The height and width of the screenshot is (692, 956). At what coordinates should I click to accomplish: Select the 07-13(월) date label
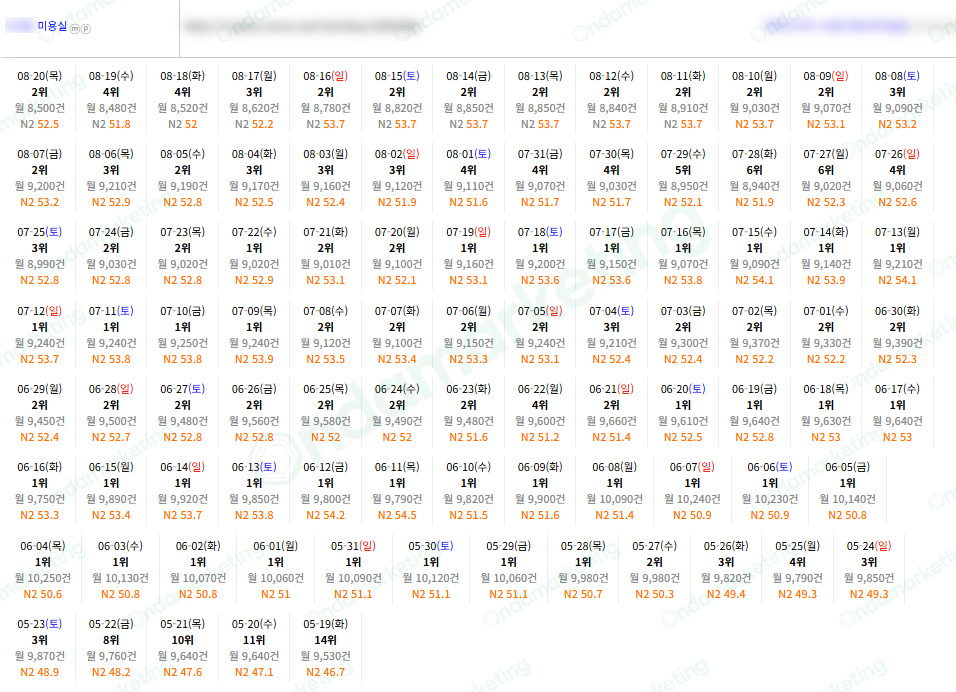tap(897, 232)
